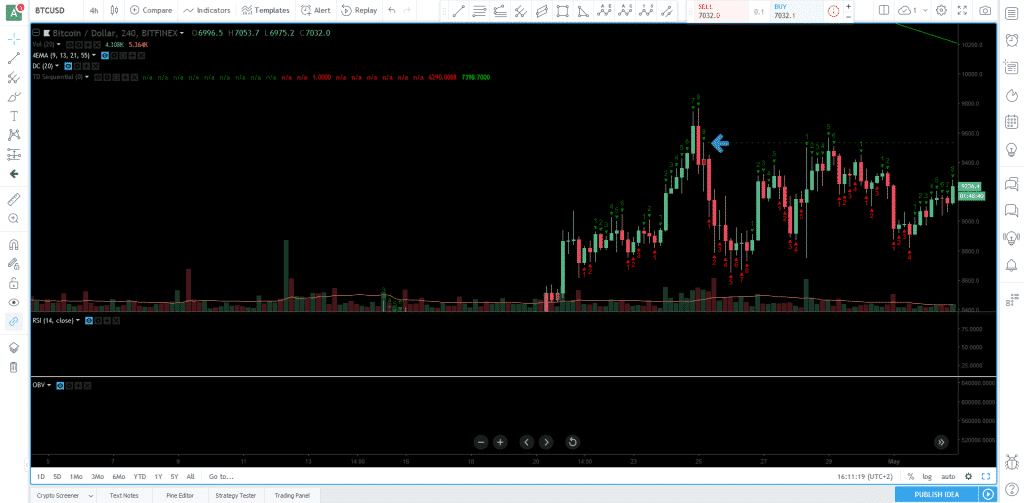Viewport: 1024px width, 503px height.
Task: Select the YTD date range
Action: pos(140,477)
